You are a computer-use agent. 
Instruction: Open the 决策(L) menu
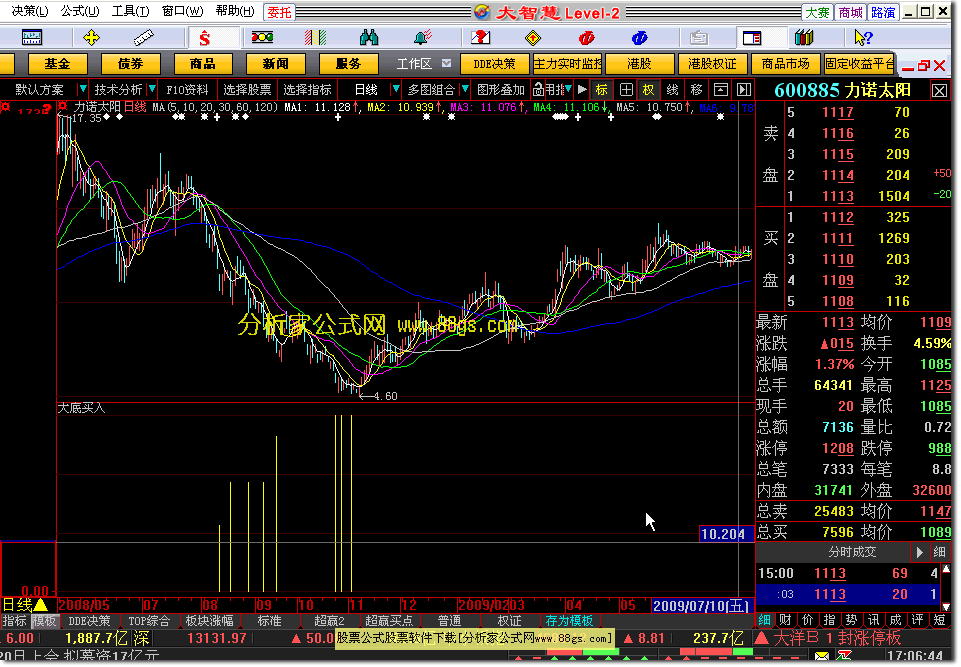[29, 11]
